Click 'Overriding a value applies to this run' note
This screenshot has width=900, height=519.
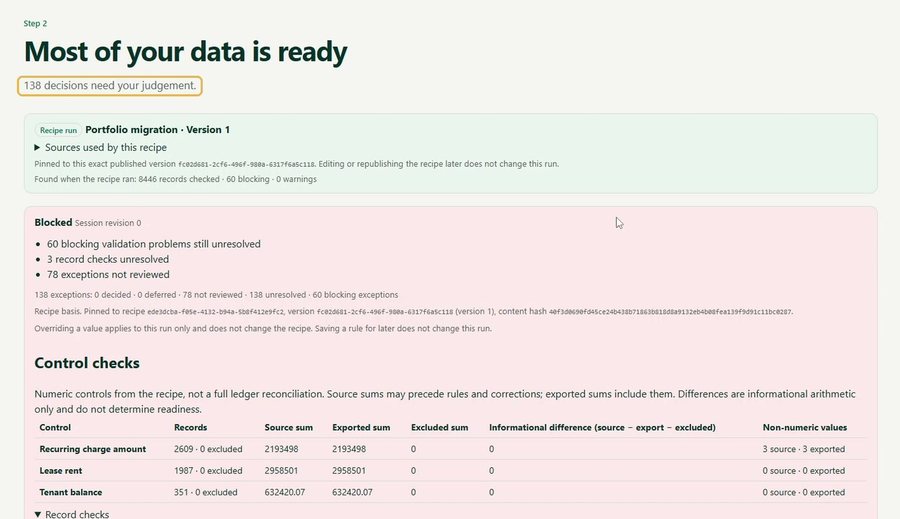click(263, 328)
